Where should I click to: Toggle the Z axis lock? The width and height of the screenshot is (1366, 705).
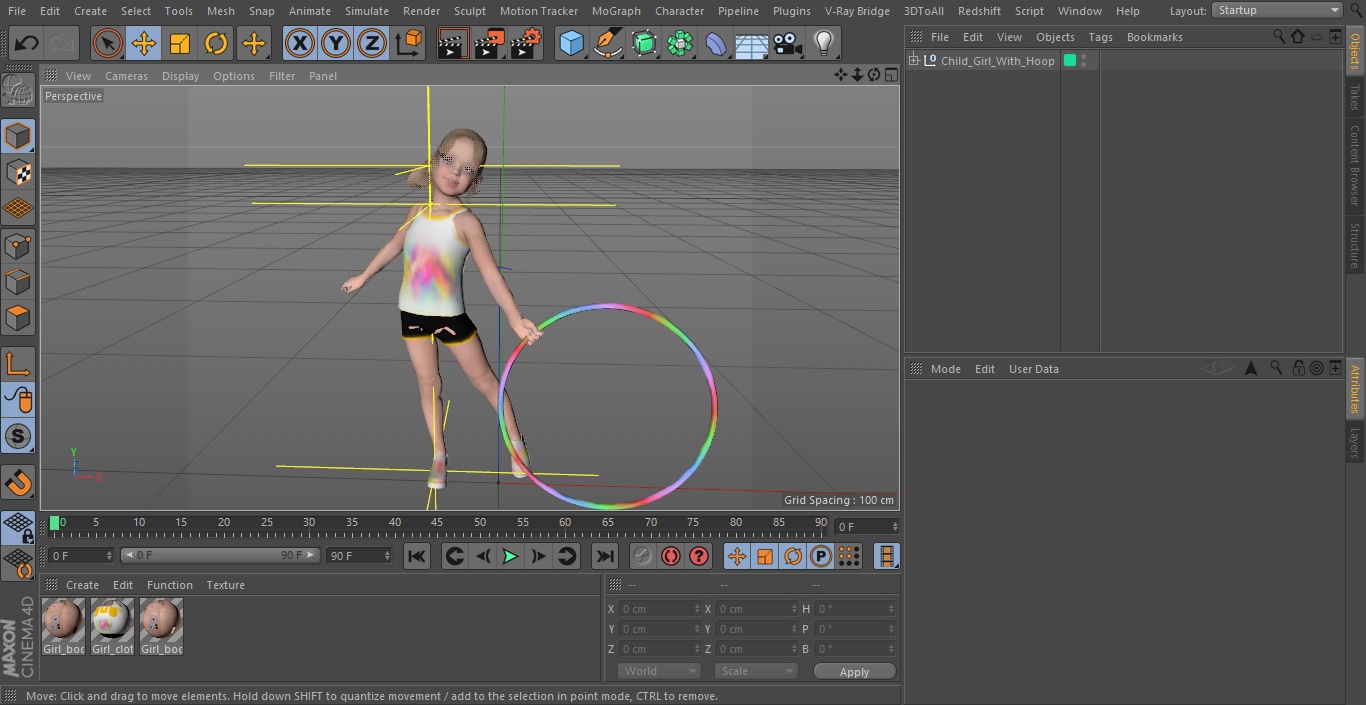point(372,44)
